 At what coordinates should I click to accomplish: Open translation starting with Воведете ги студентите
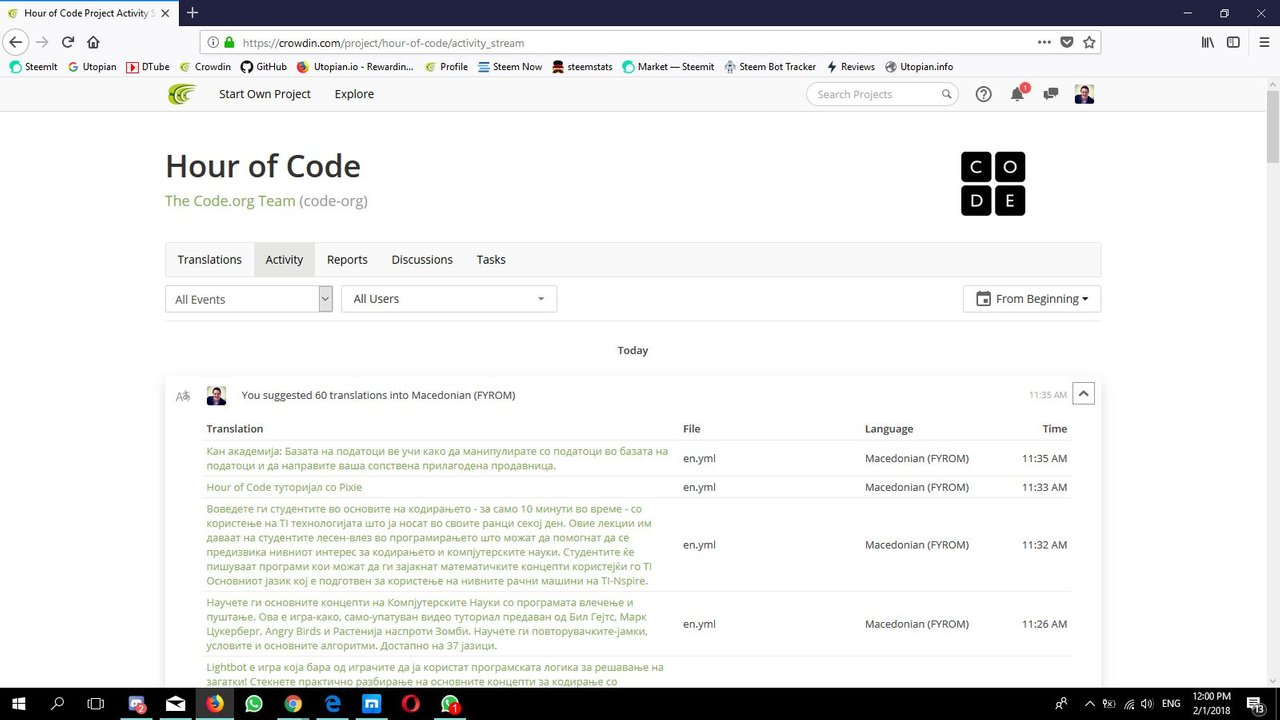click(430, 545)
